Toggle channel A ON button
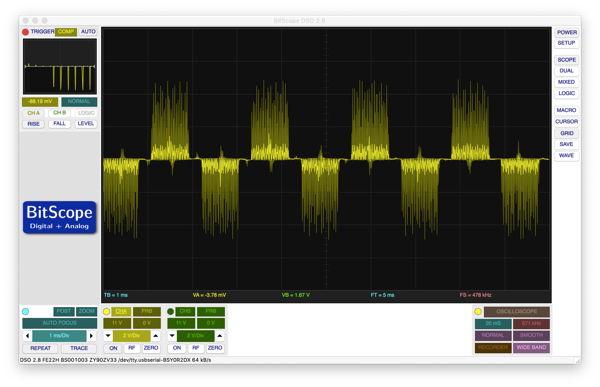The image size is (600, 387). (x=113, y=348)
